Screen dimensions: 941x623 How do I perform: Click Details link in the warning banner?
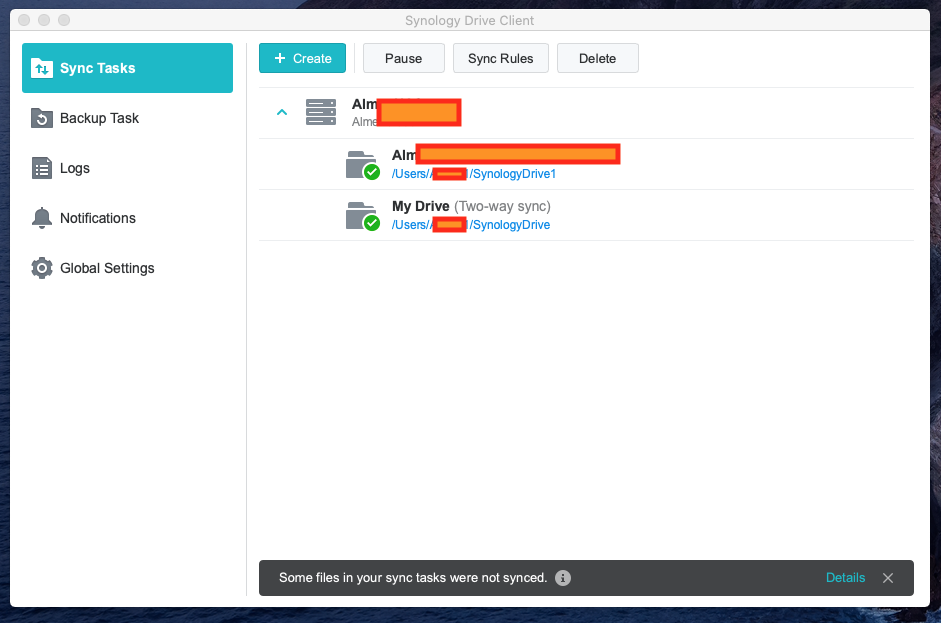point(845,578)
